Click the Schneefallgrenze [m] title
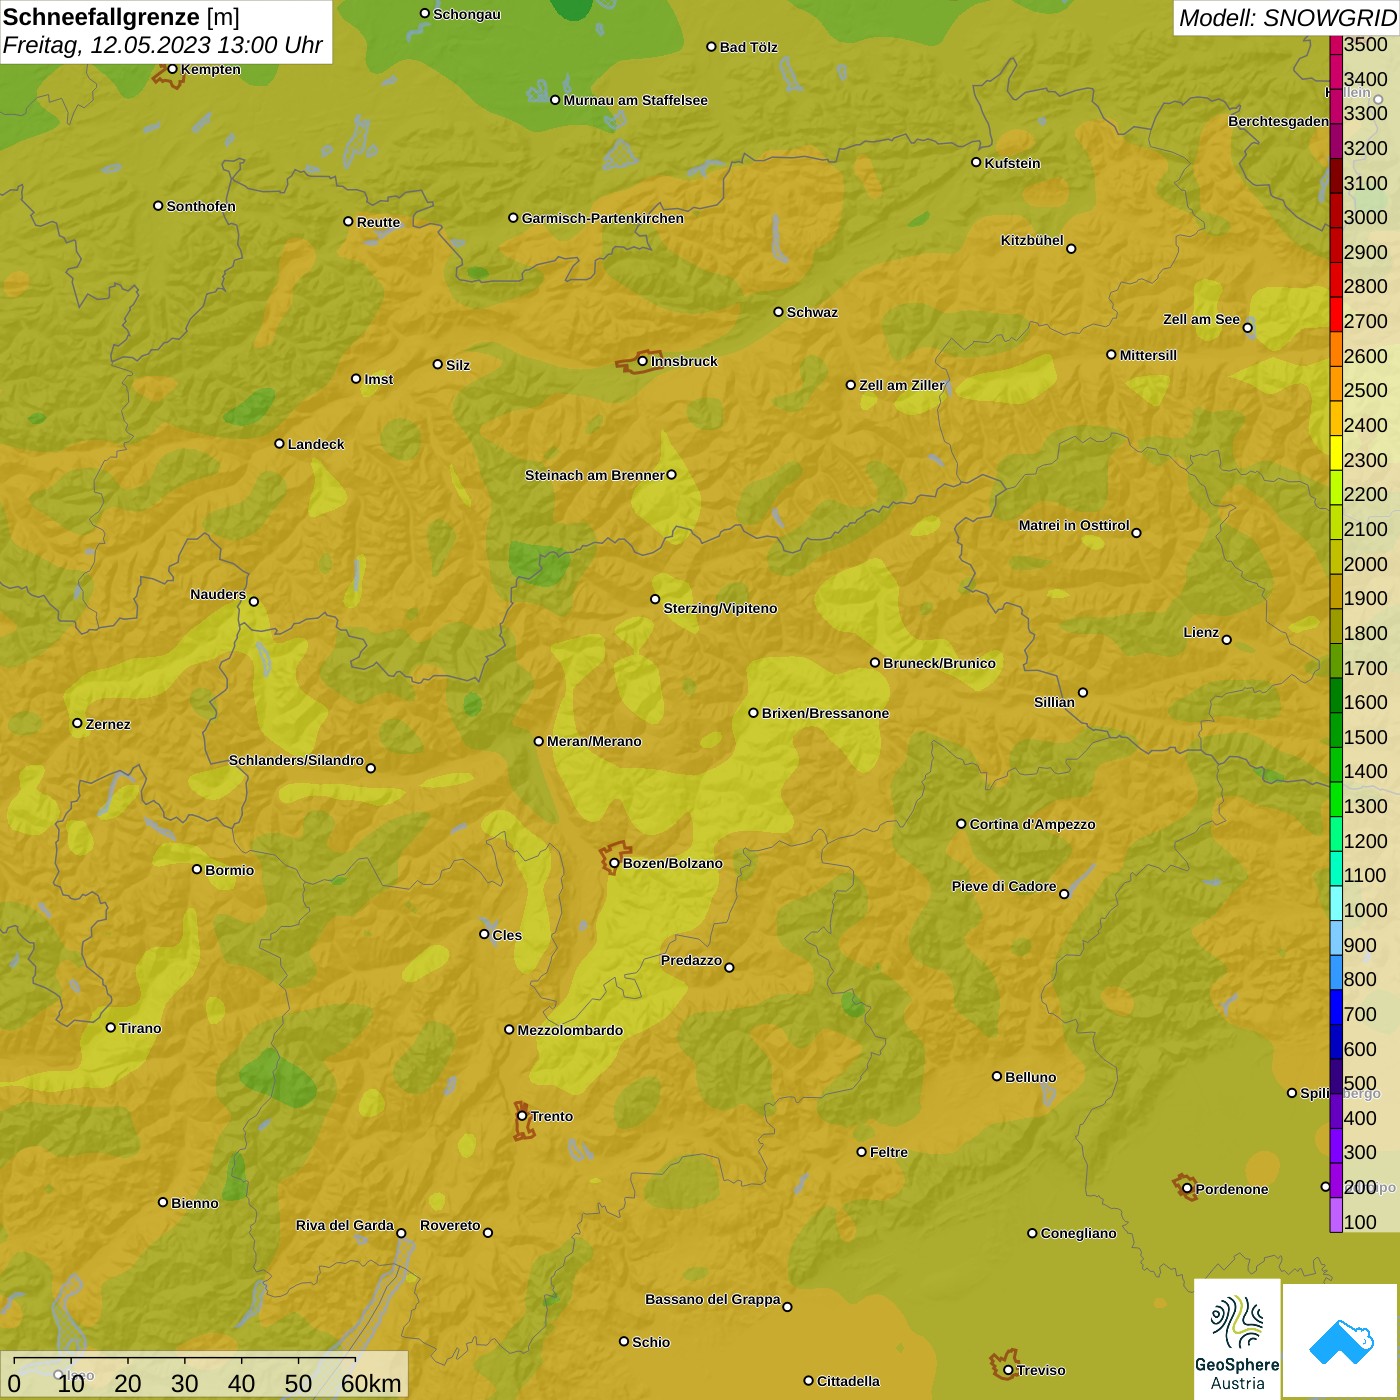This screenshot has height=1400, width=1400. click(x=121, y=17)
